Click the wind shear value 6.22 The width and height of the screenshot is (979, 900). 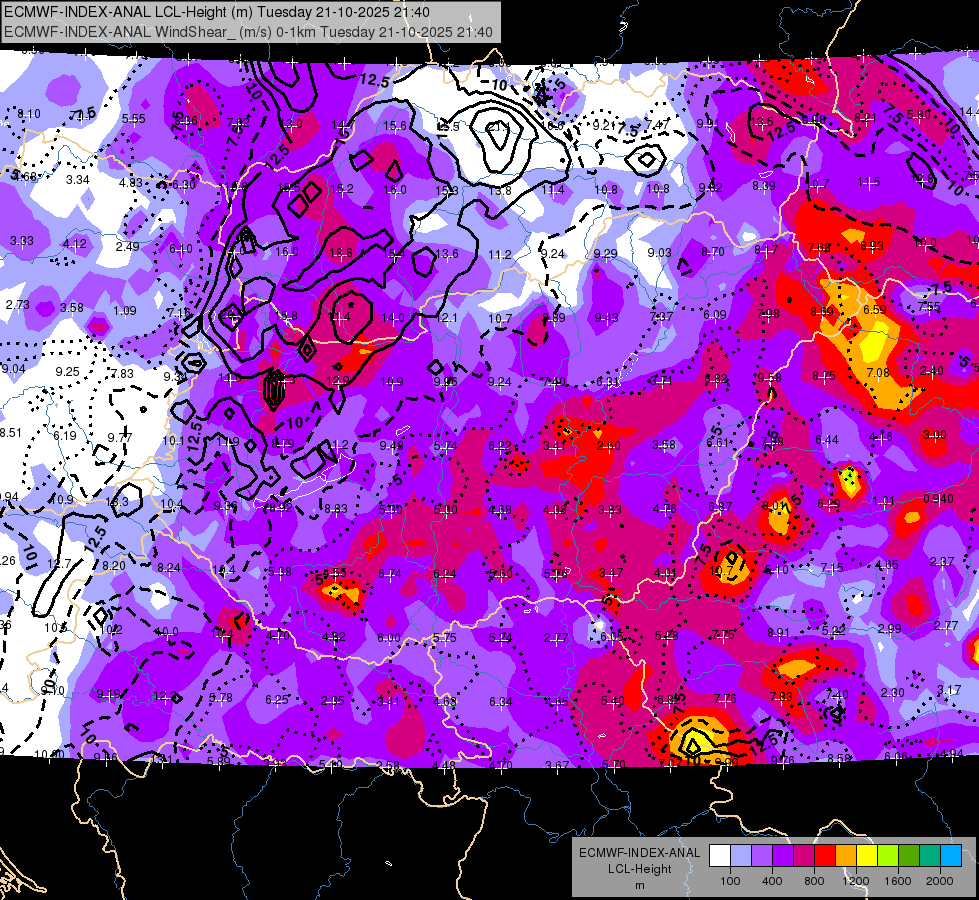coord(499,445)
